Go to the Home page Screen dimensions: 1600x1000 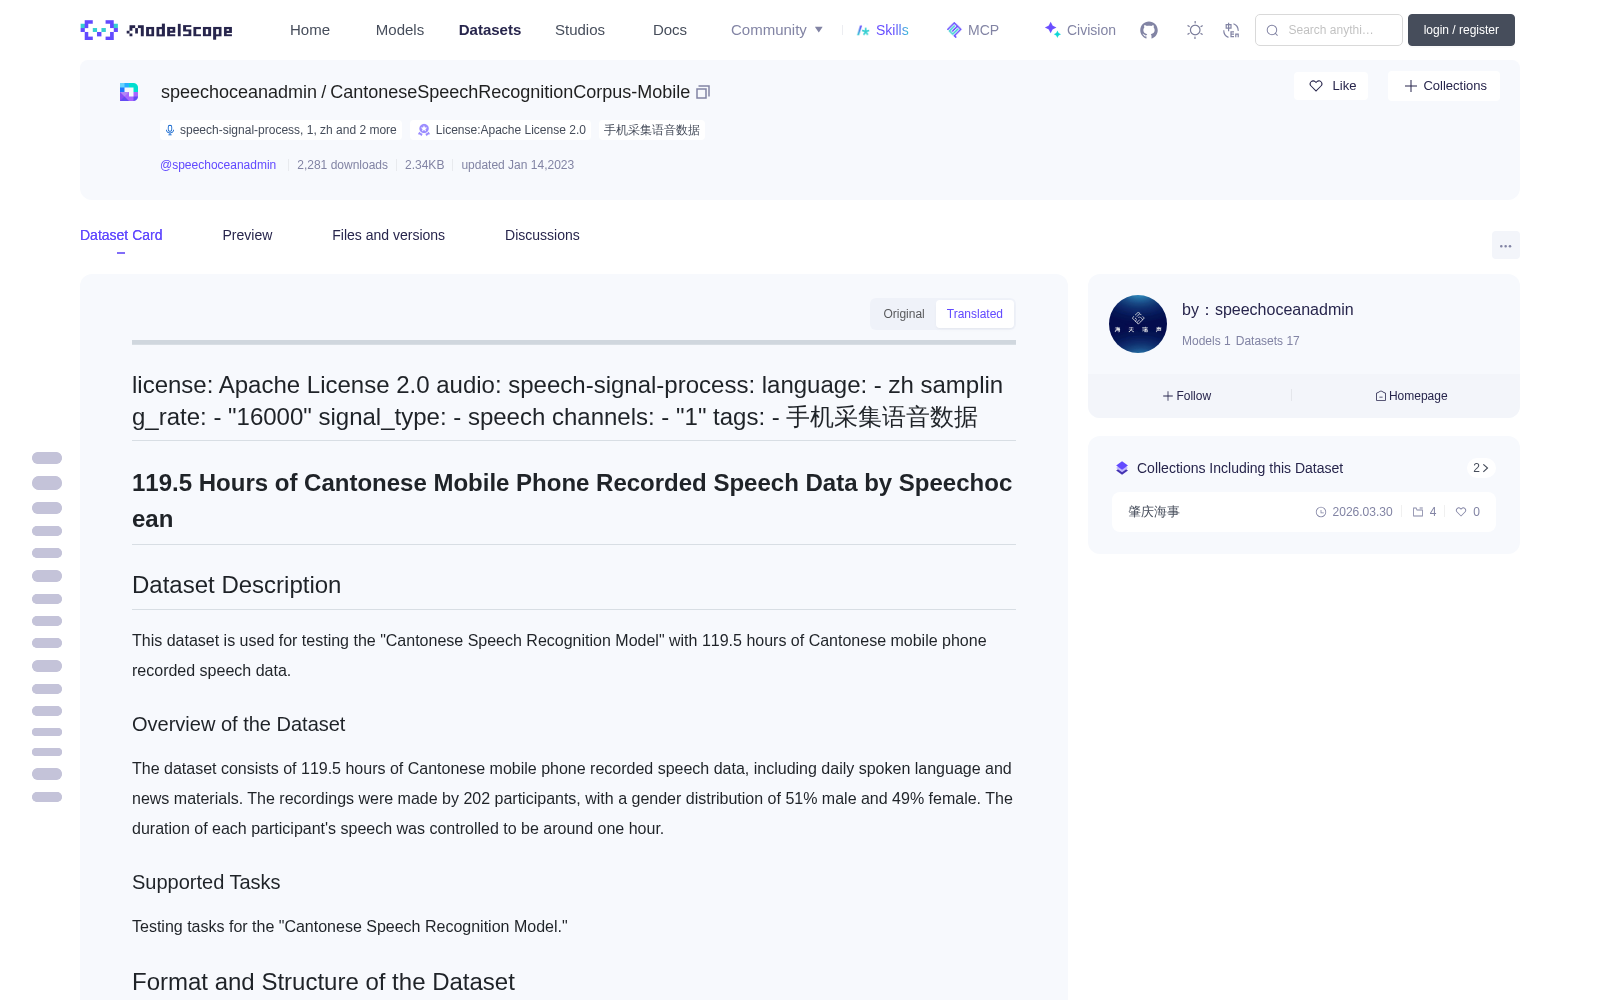tap(310, 30)
